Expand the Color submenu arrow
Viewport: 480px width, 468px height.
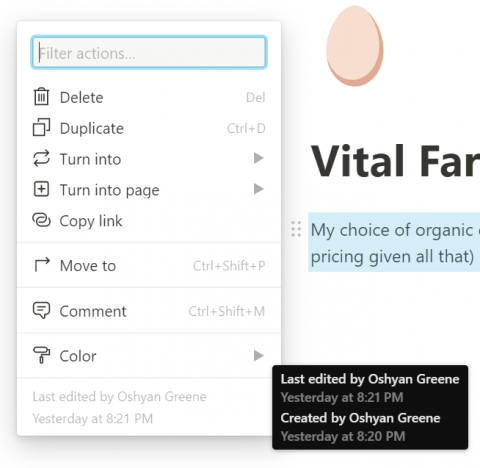pyautogui.click(x=258, y=356)
